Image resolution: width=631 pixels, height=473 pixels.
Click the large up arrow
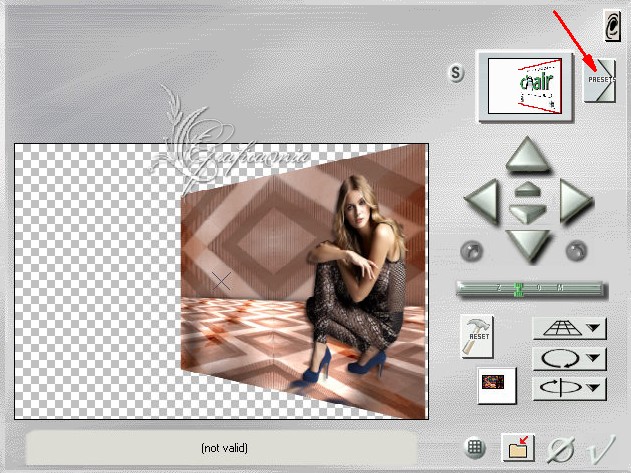[527, 155]
